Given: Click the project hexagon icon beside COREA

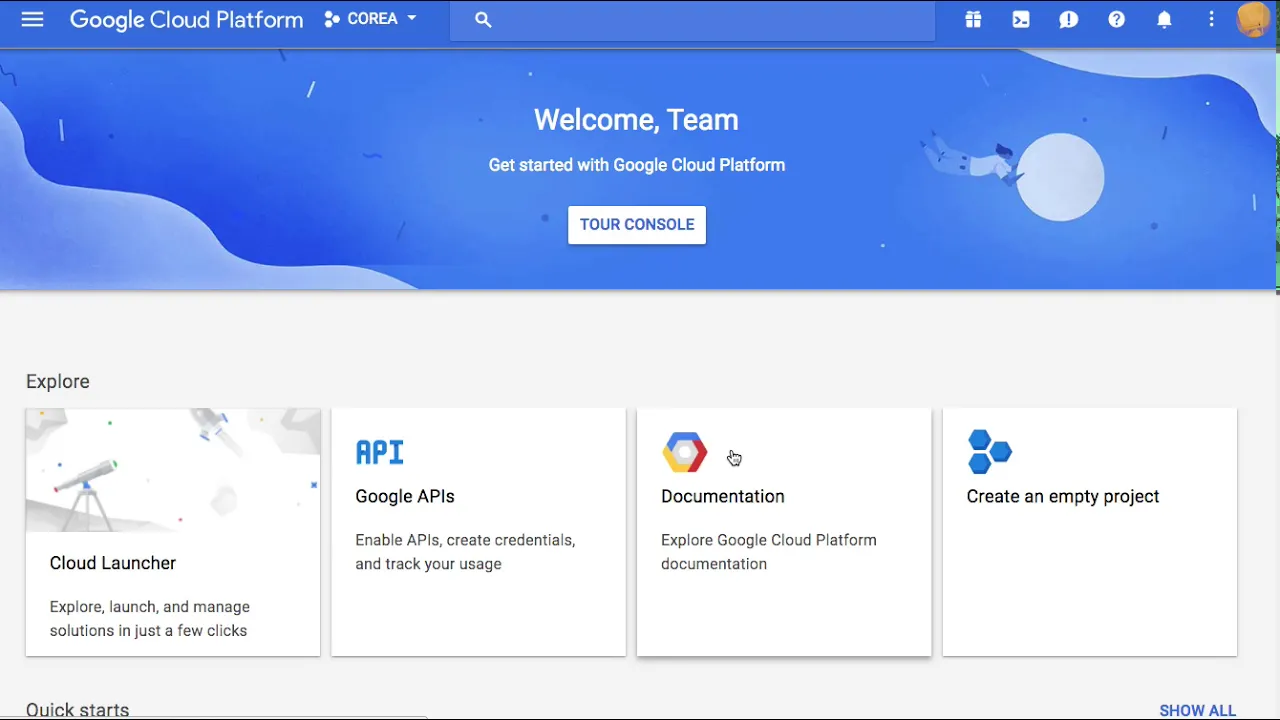Looking at the screenshot, I should (x=332, y=19).
